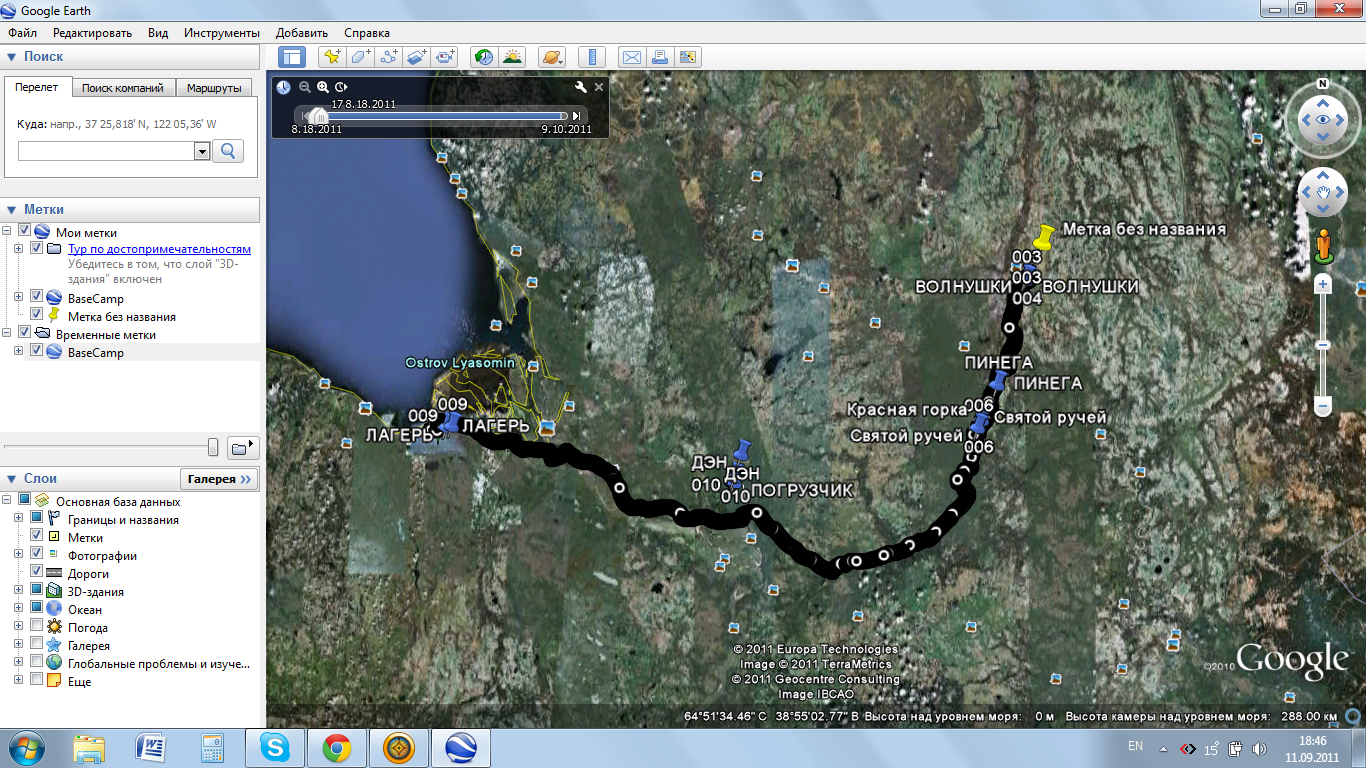The width and height of the screenshot is (1366, 768).
Task: Open the planet selection dropdown
Action: [x=552, y=57]
